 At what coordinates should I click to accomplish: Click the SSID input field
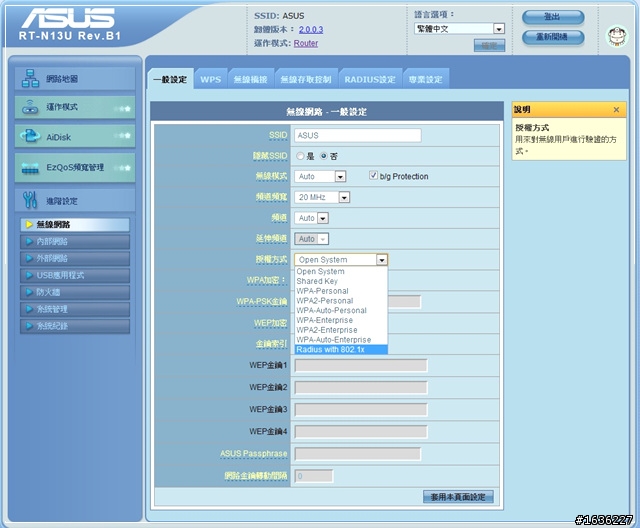(358, 135)
